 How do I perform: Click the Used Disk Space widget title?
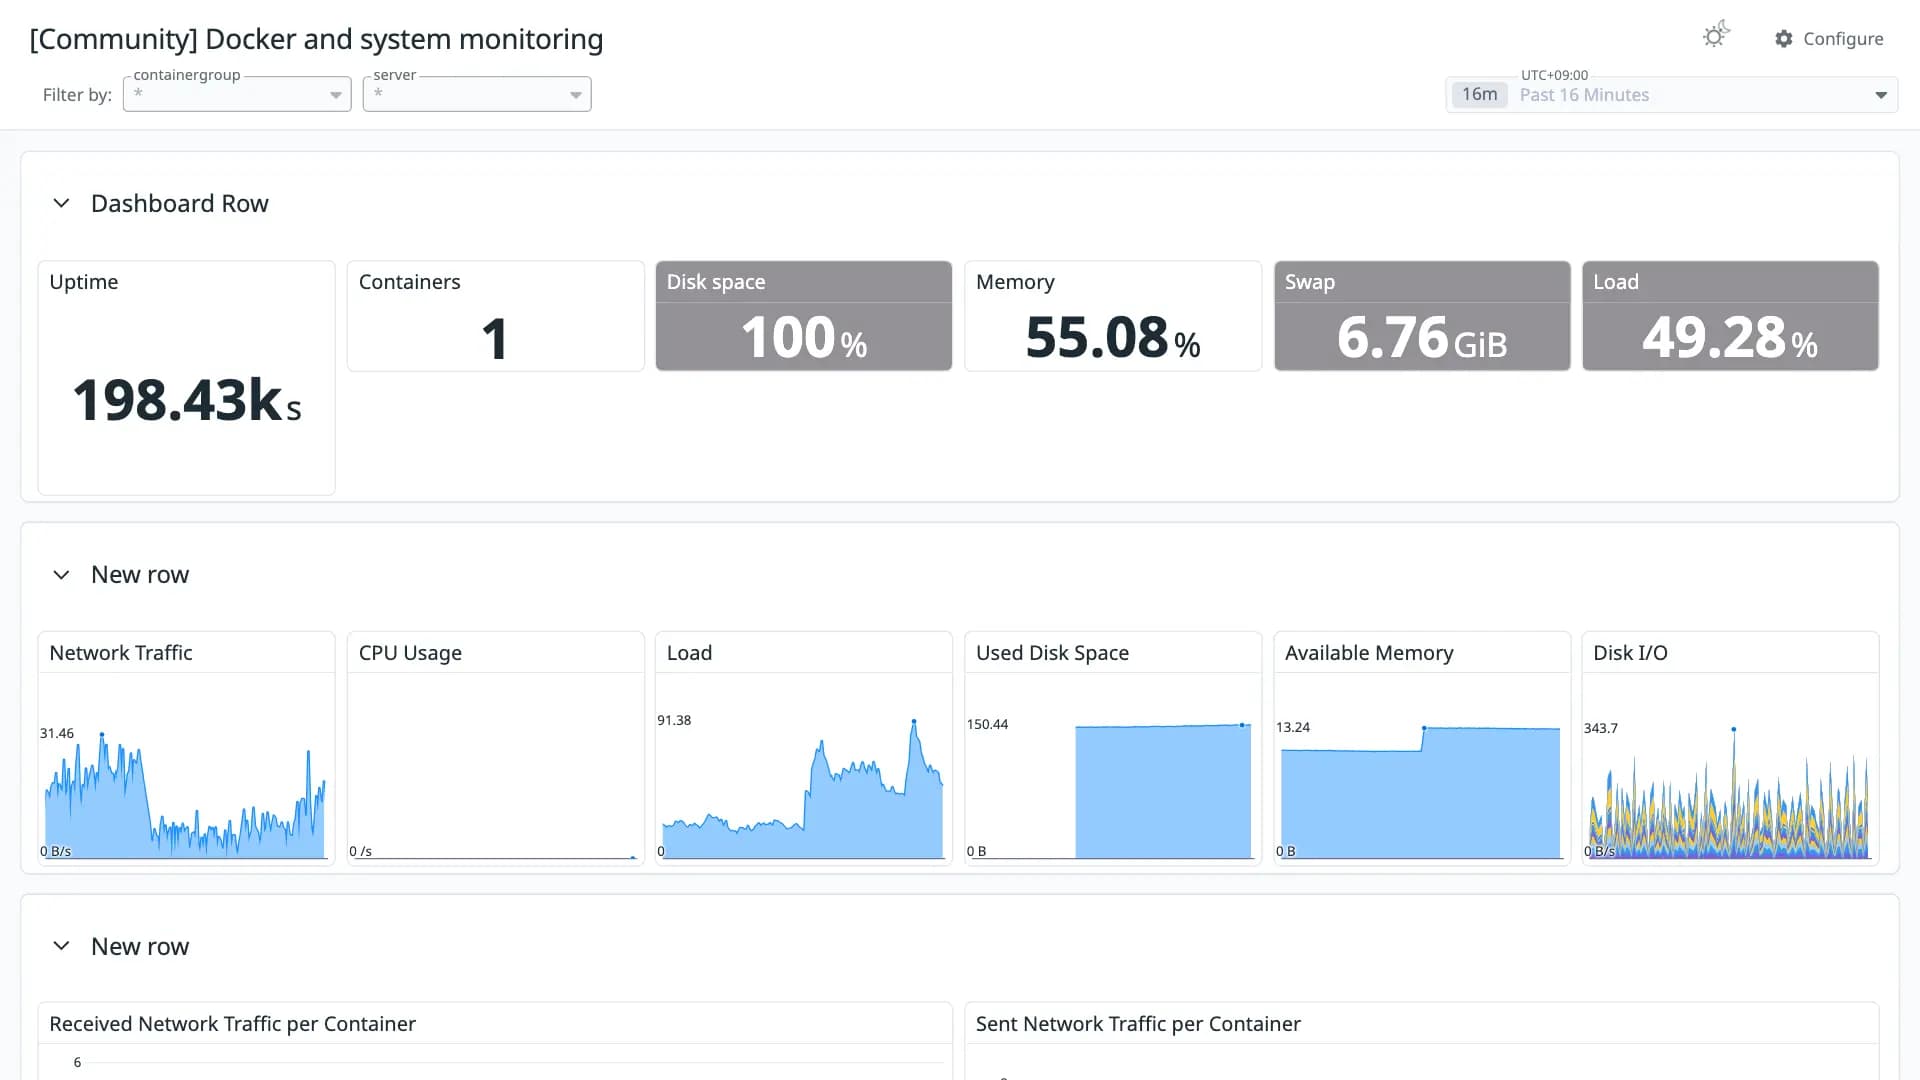click(x=1052, y=653)
